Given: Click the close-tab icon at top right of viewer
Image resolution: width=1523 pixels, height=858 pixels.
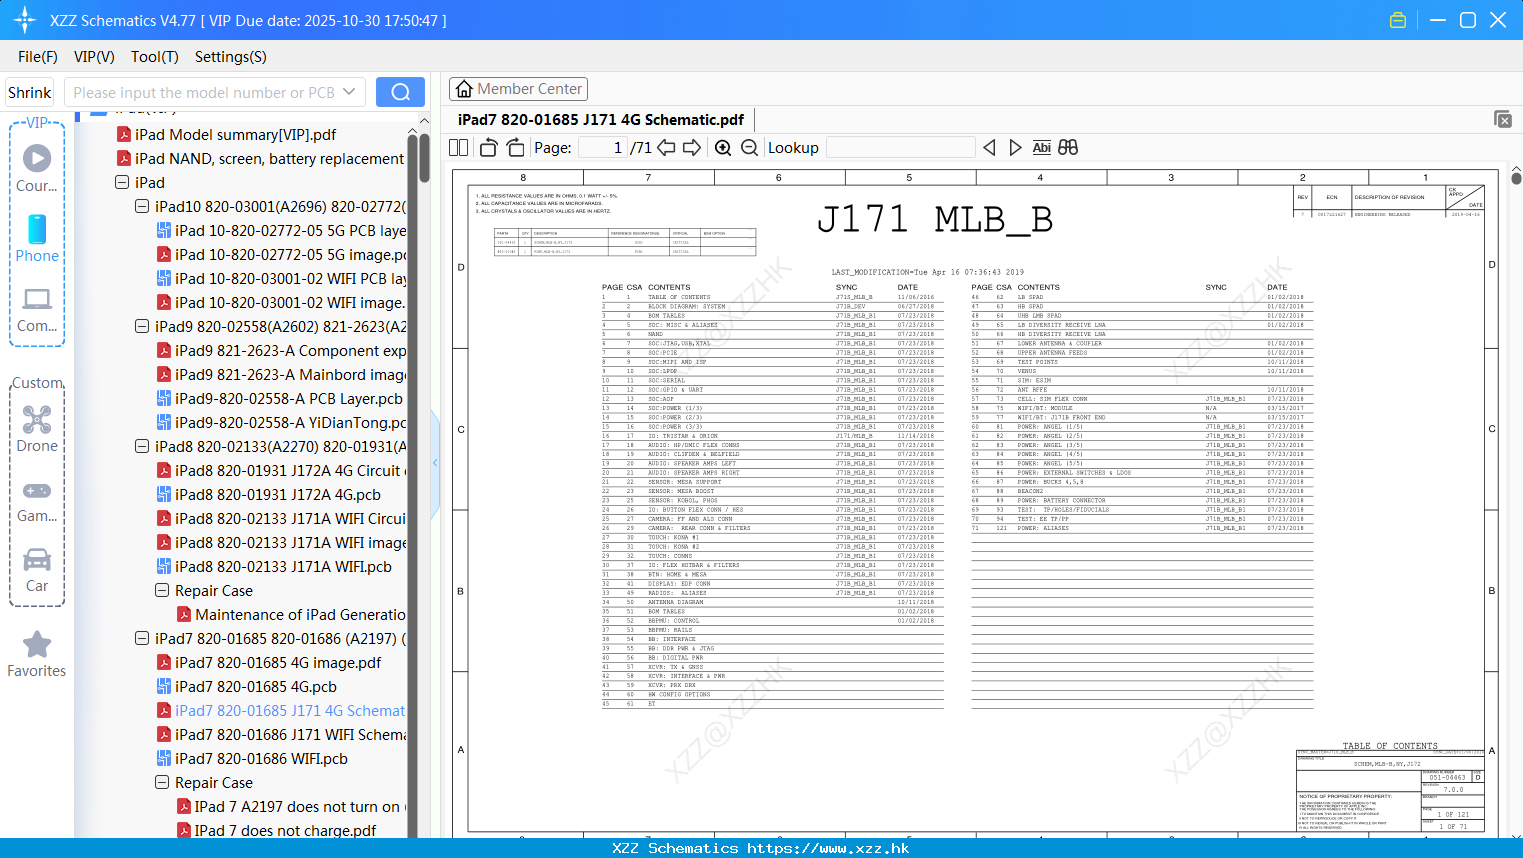Looking at the screenshot, I should click(1503, 119).
